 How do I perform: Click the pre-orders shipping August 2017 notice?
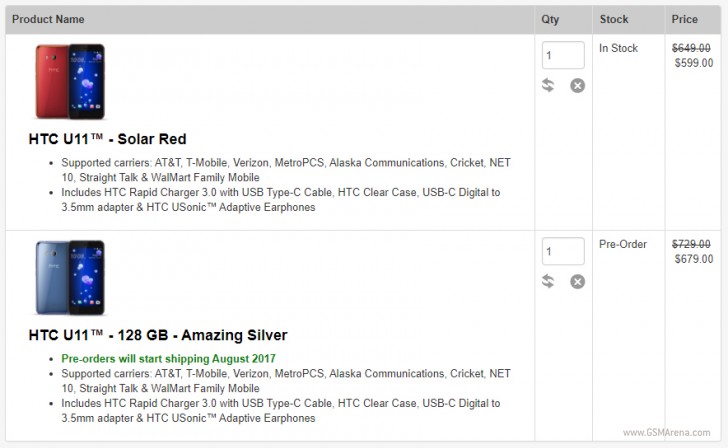pyautogui.click(x=169, y=358)
